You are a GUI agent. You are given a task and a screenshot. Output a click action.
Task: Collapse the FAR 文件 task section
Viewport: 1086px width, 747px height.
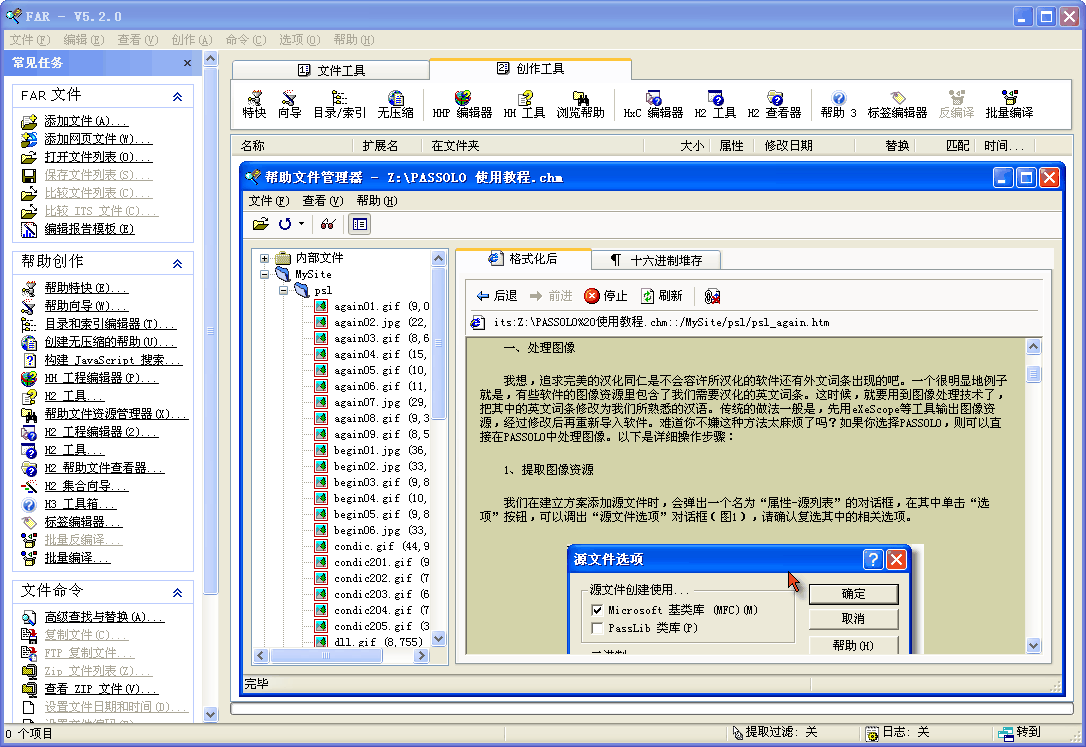[x=177, y=96]
